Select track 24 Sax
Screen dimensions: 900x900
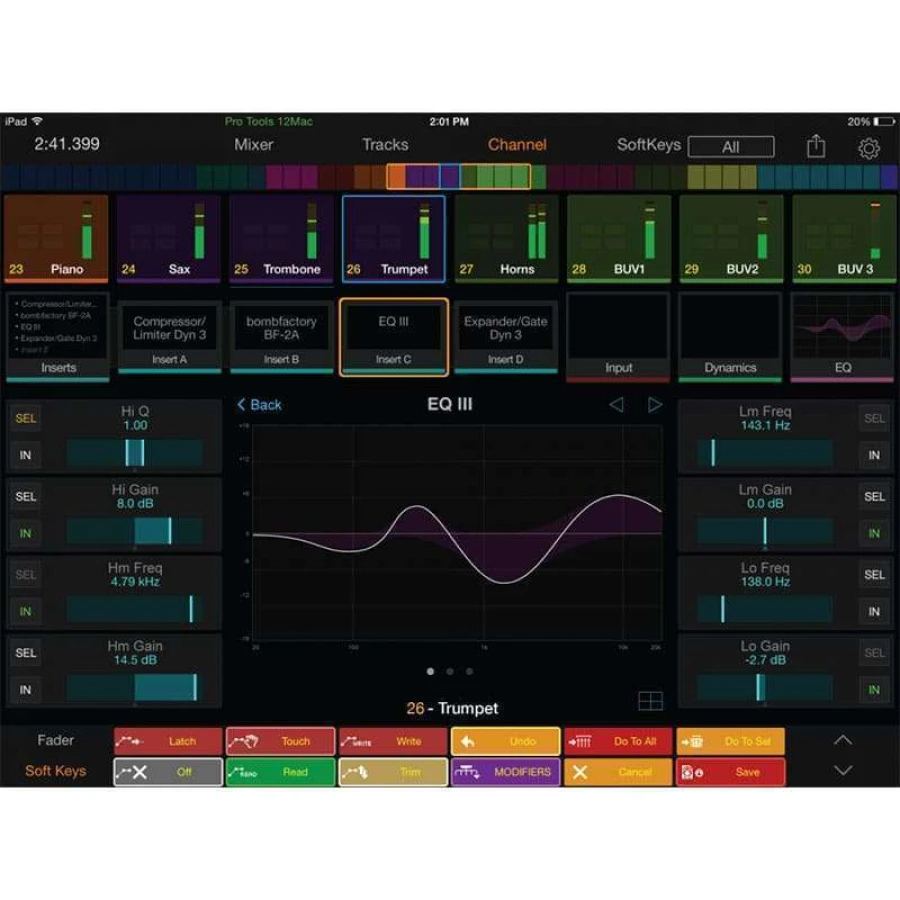click(x=169, y=238)
